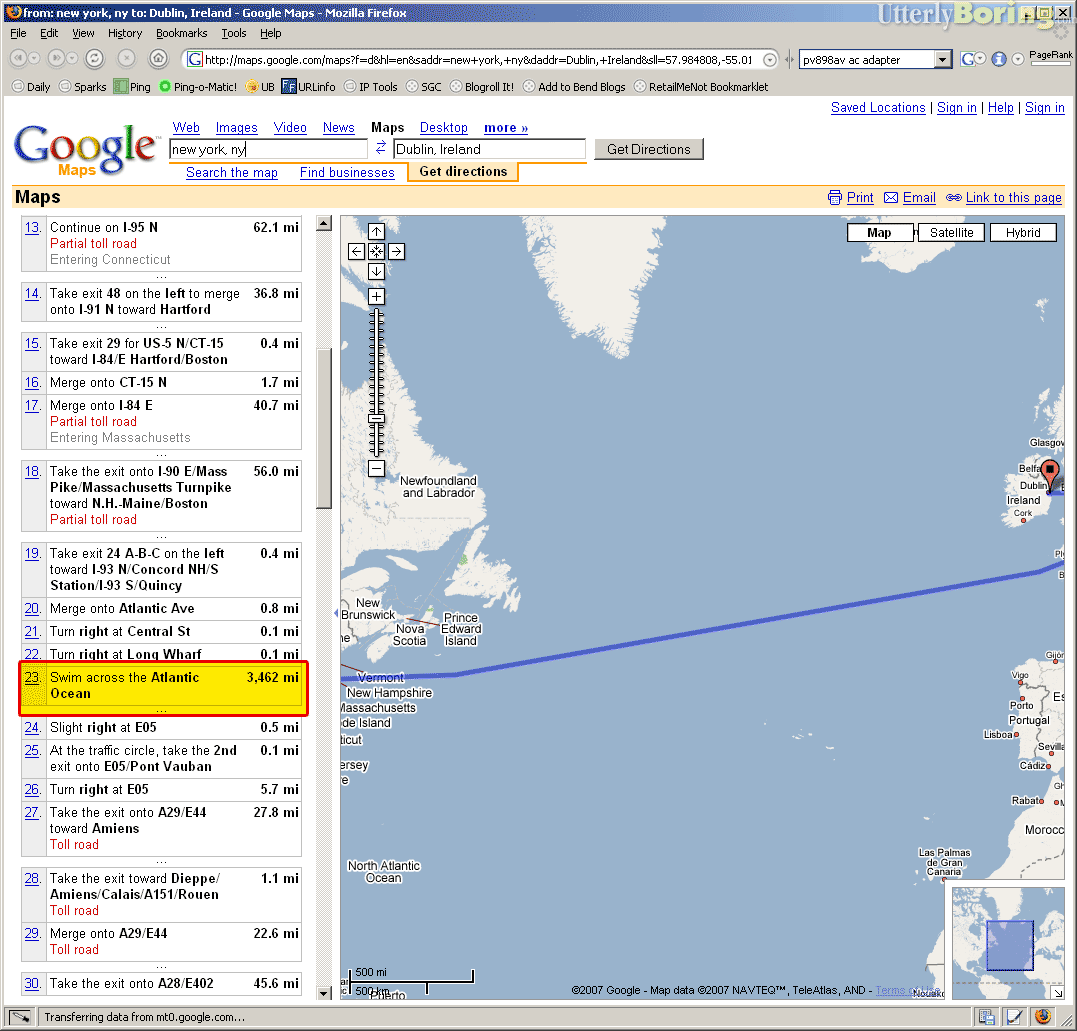Pan the map left with the arrow
1077x1031 pixels.
pyautogui.click(x=357, y=251)
